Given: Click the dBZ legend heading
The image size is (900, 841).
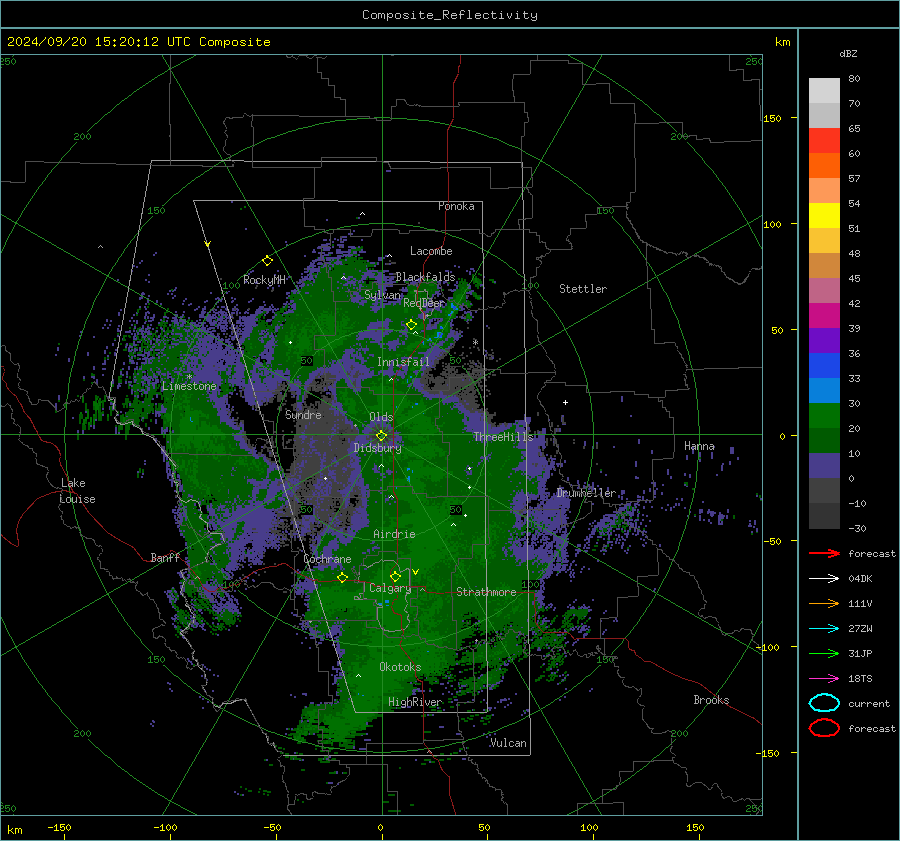Looking at the screenshot, I should coord(848,53).
